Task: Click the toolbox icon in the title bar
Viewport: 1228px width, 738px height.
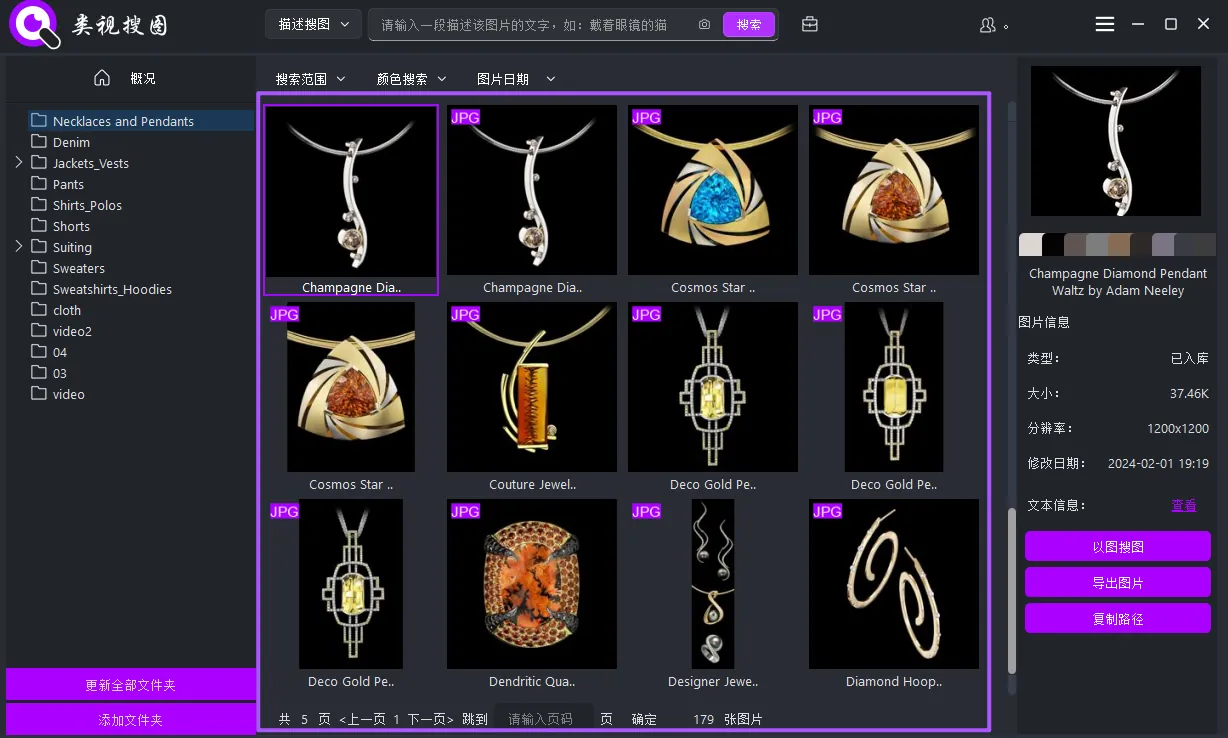Action: [x=809, y=24]
